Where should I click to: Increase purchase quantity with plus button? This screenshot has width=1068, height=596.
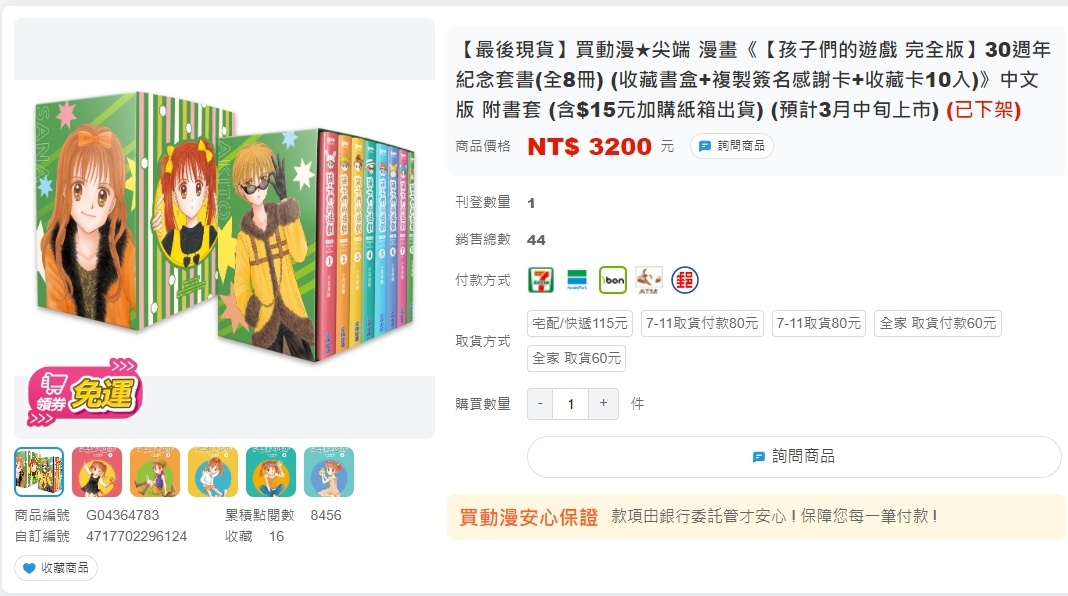pyautogui.click(x=603, y=404)
